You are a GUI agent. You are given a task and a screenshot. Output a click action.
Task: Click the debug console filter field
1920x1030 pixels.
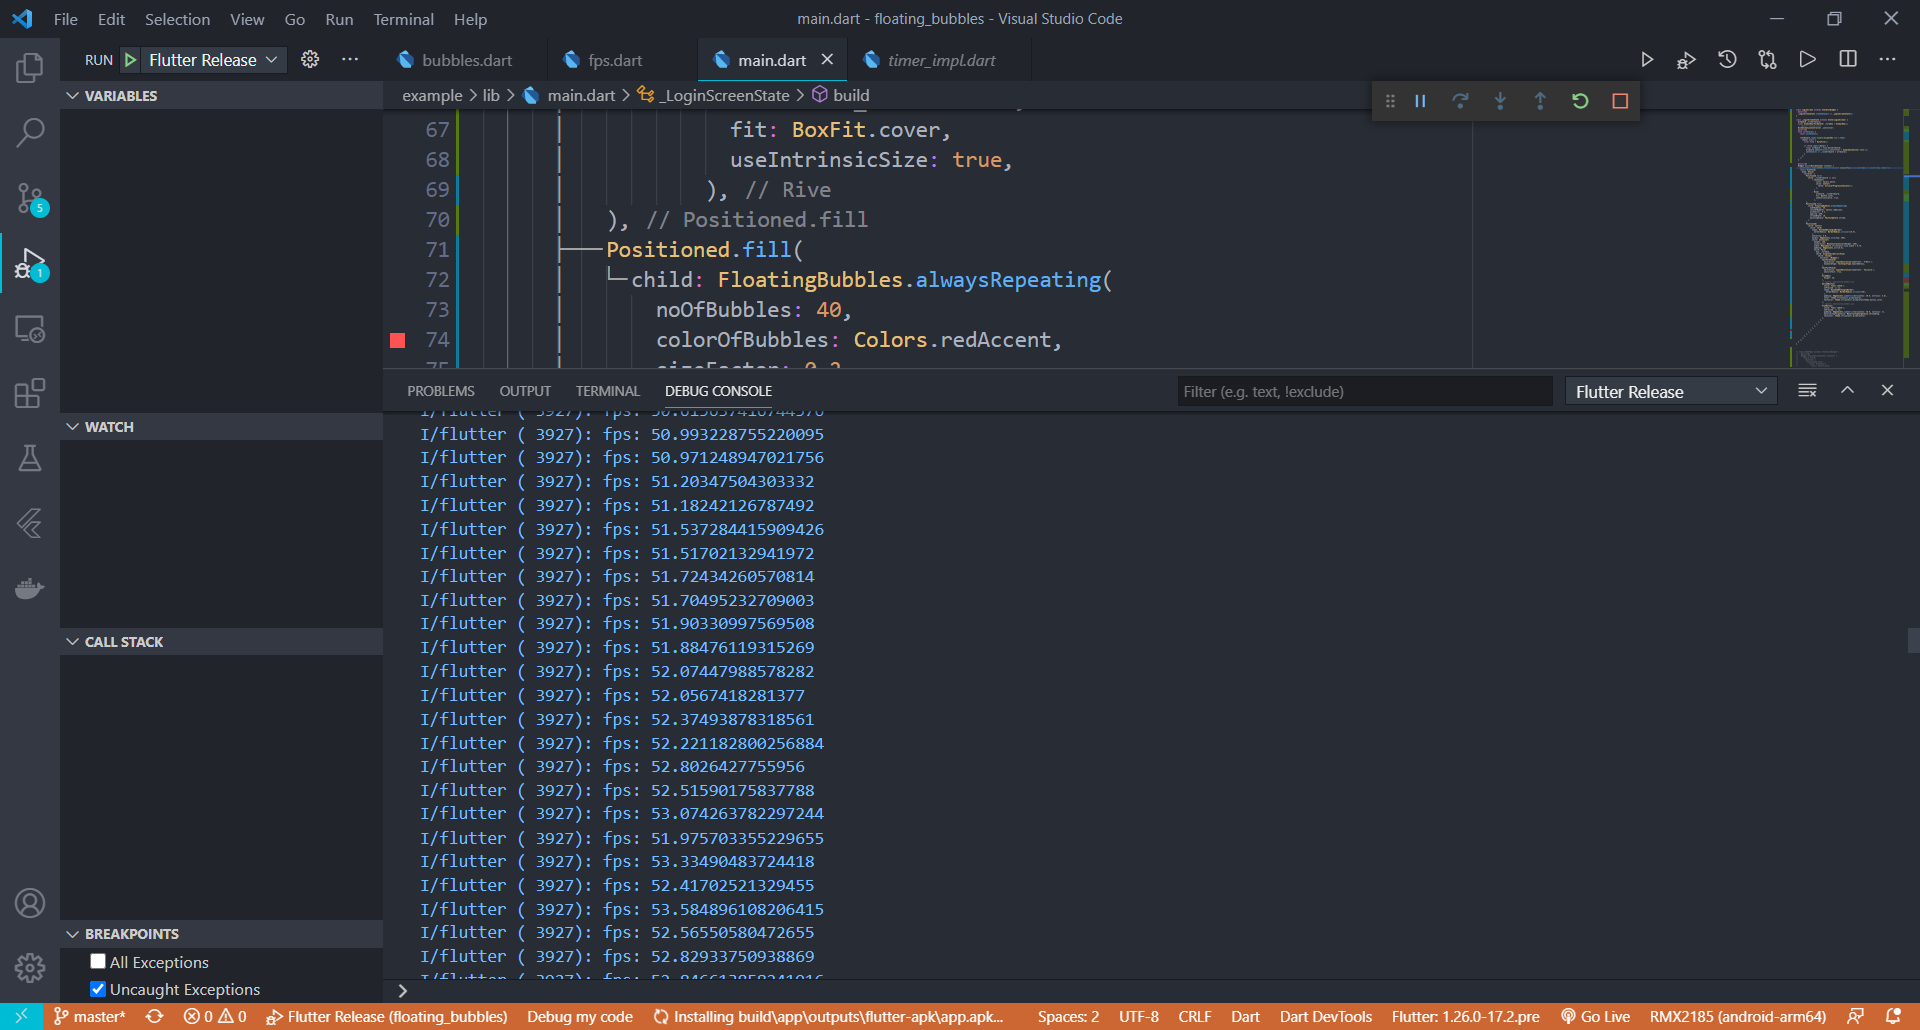(x=1364, y=392)
